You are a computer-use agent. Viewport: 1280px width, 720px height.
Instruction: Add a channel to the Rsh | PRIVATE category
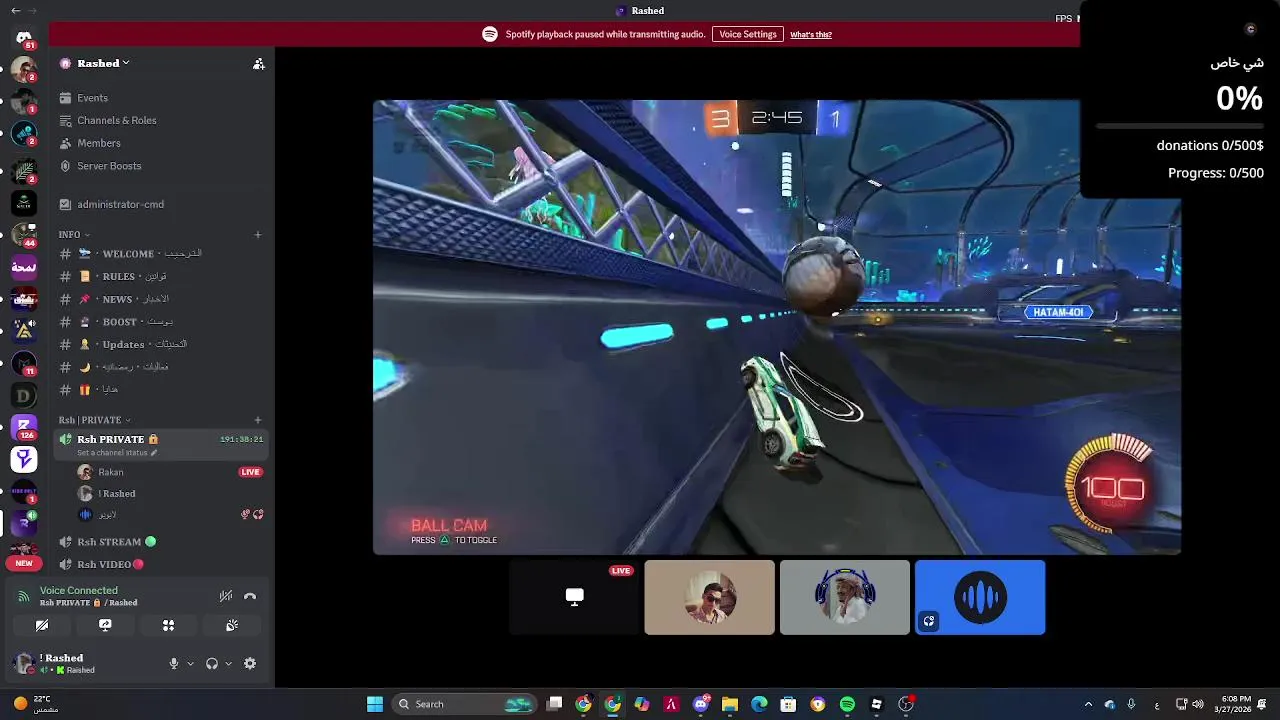(x=258, y=420)
